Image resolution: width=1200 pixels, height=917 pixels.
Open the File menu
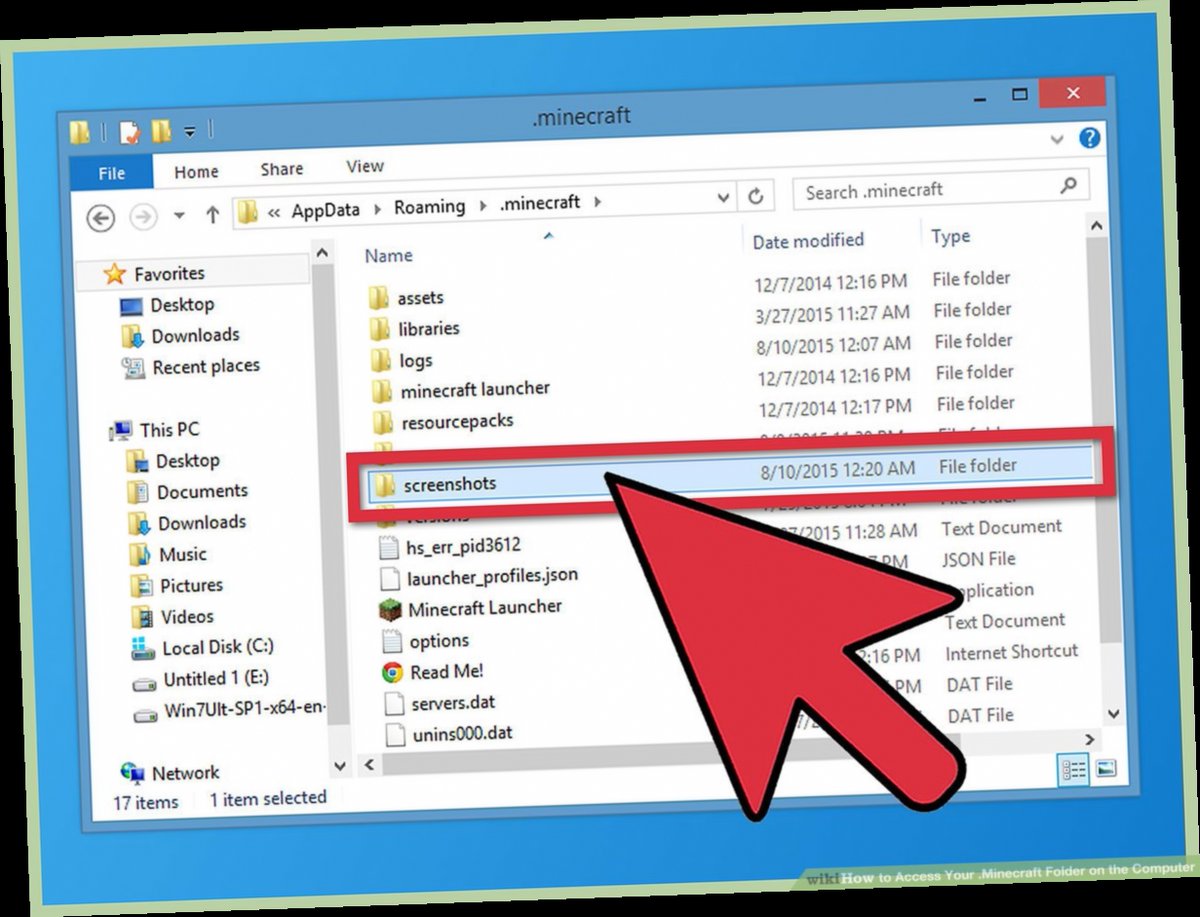[x=111, y=172]
